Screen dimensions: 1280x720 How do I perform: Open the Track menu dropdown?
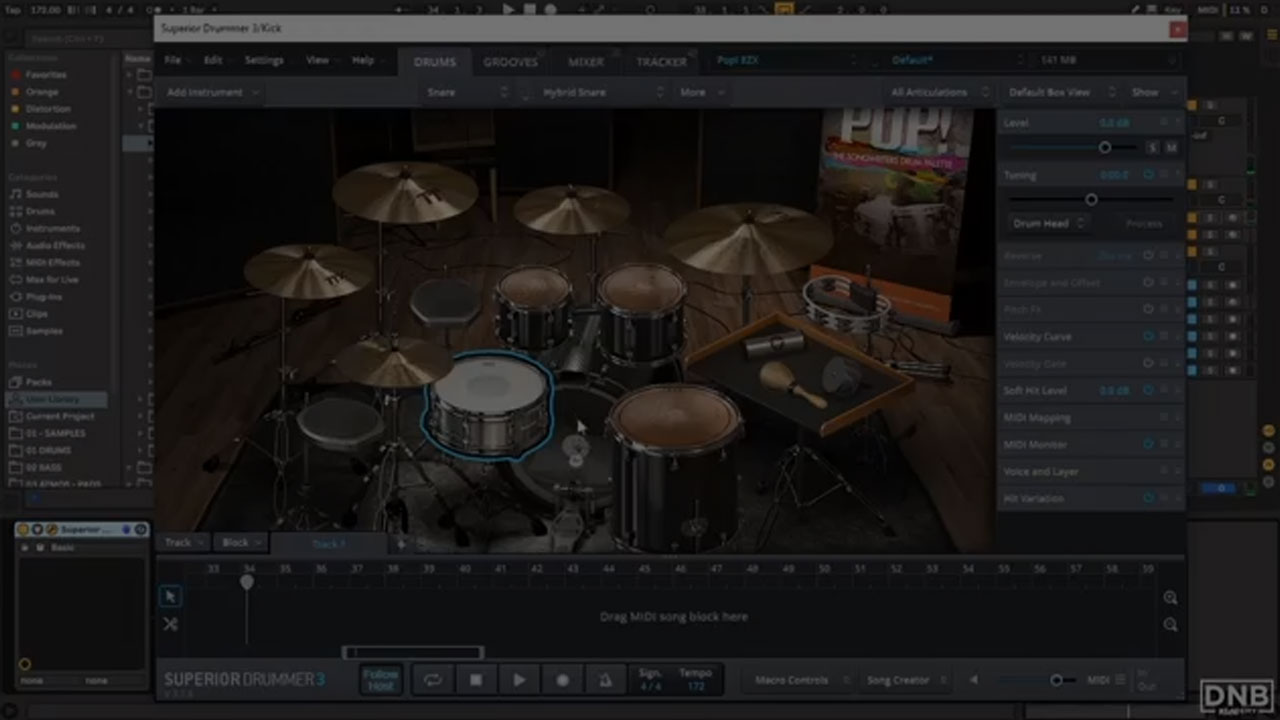(184, 543)
